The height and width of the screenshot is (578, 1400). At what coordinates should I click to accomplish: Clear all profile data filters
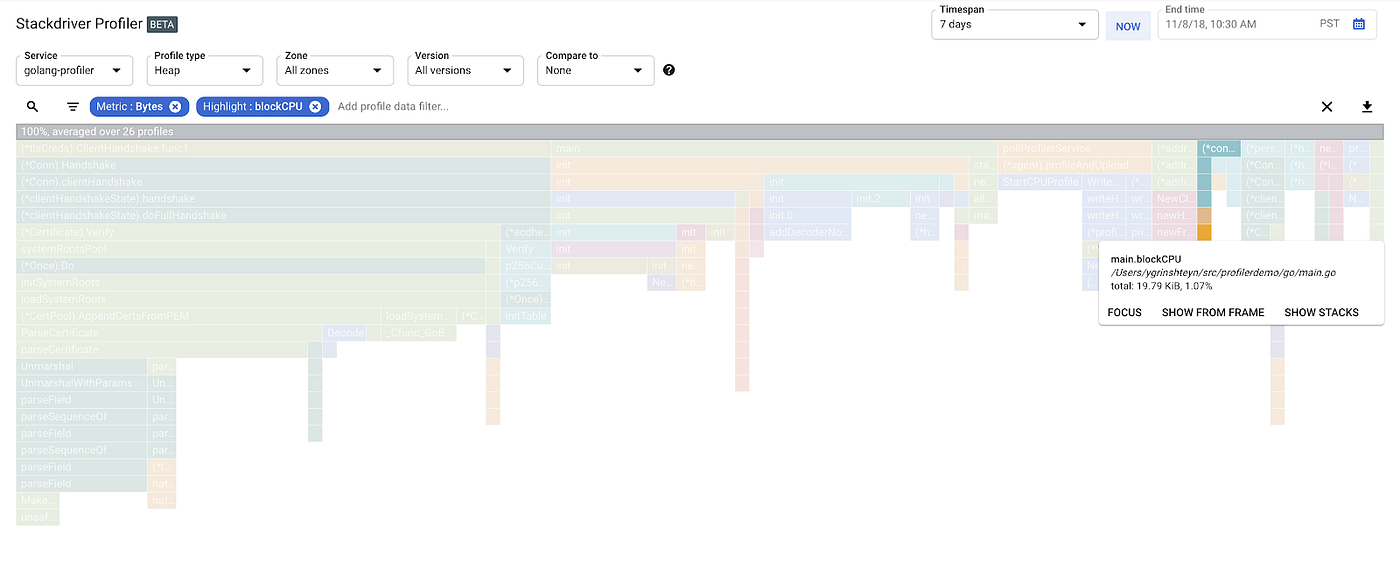[x=1327, y=106]
